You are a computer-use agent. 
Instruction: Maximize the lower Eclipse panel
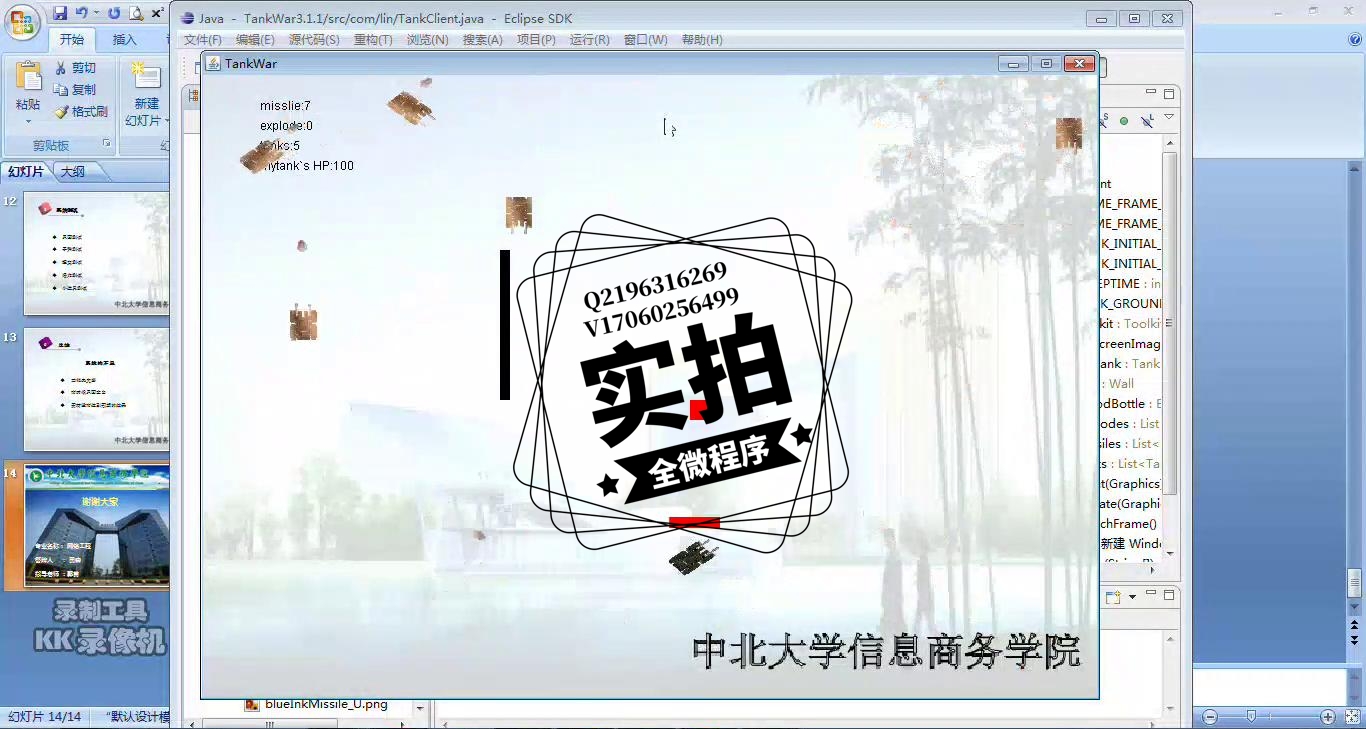pos(1168,594)
